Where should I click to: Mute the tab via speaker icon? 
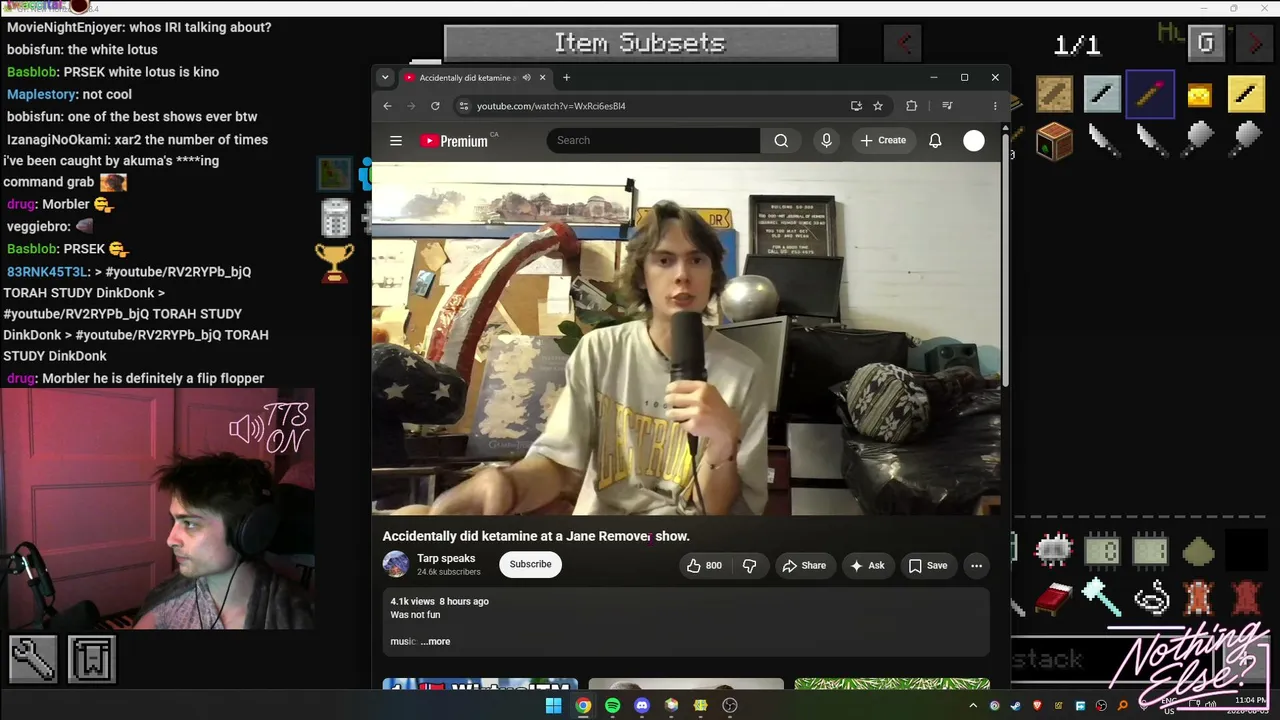[x=526, y=78]
